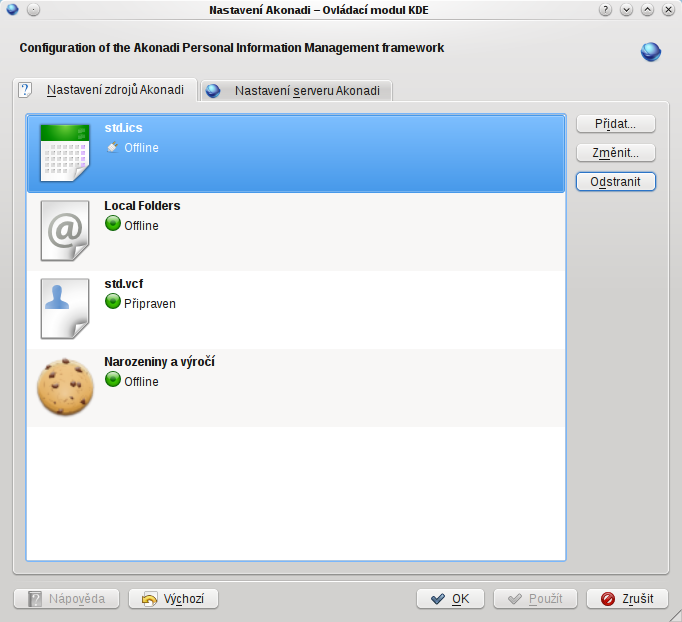Open Nastavení serveru Akonadi tab

pyautogui.click(x=297, y=90)
